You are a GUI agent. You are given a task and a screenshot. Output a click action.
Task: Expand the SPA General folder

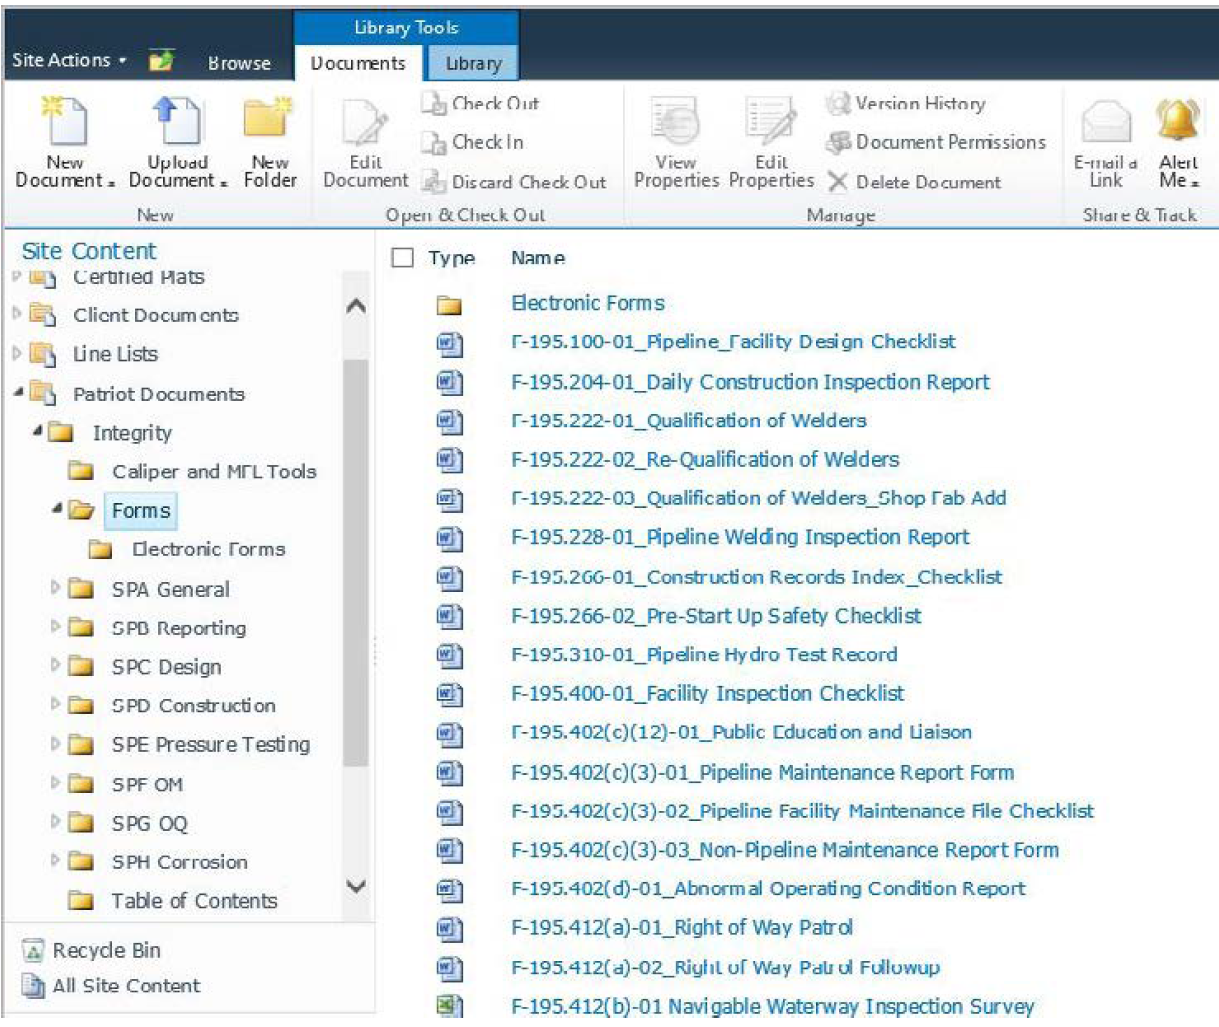click(x=56, y=588)
